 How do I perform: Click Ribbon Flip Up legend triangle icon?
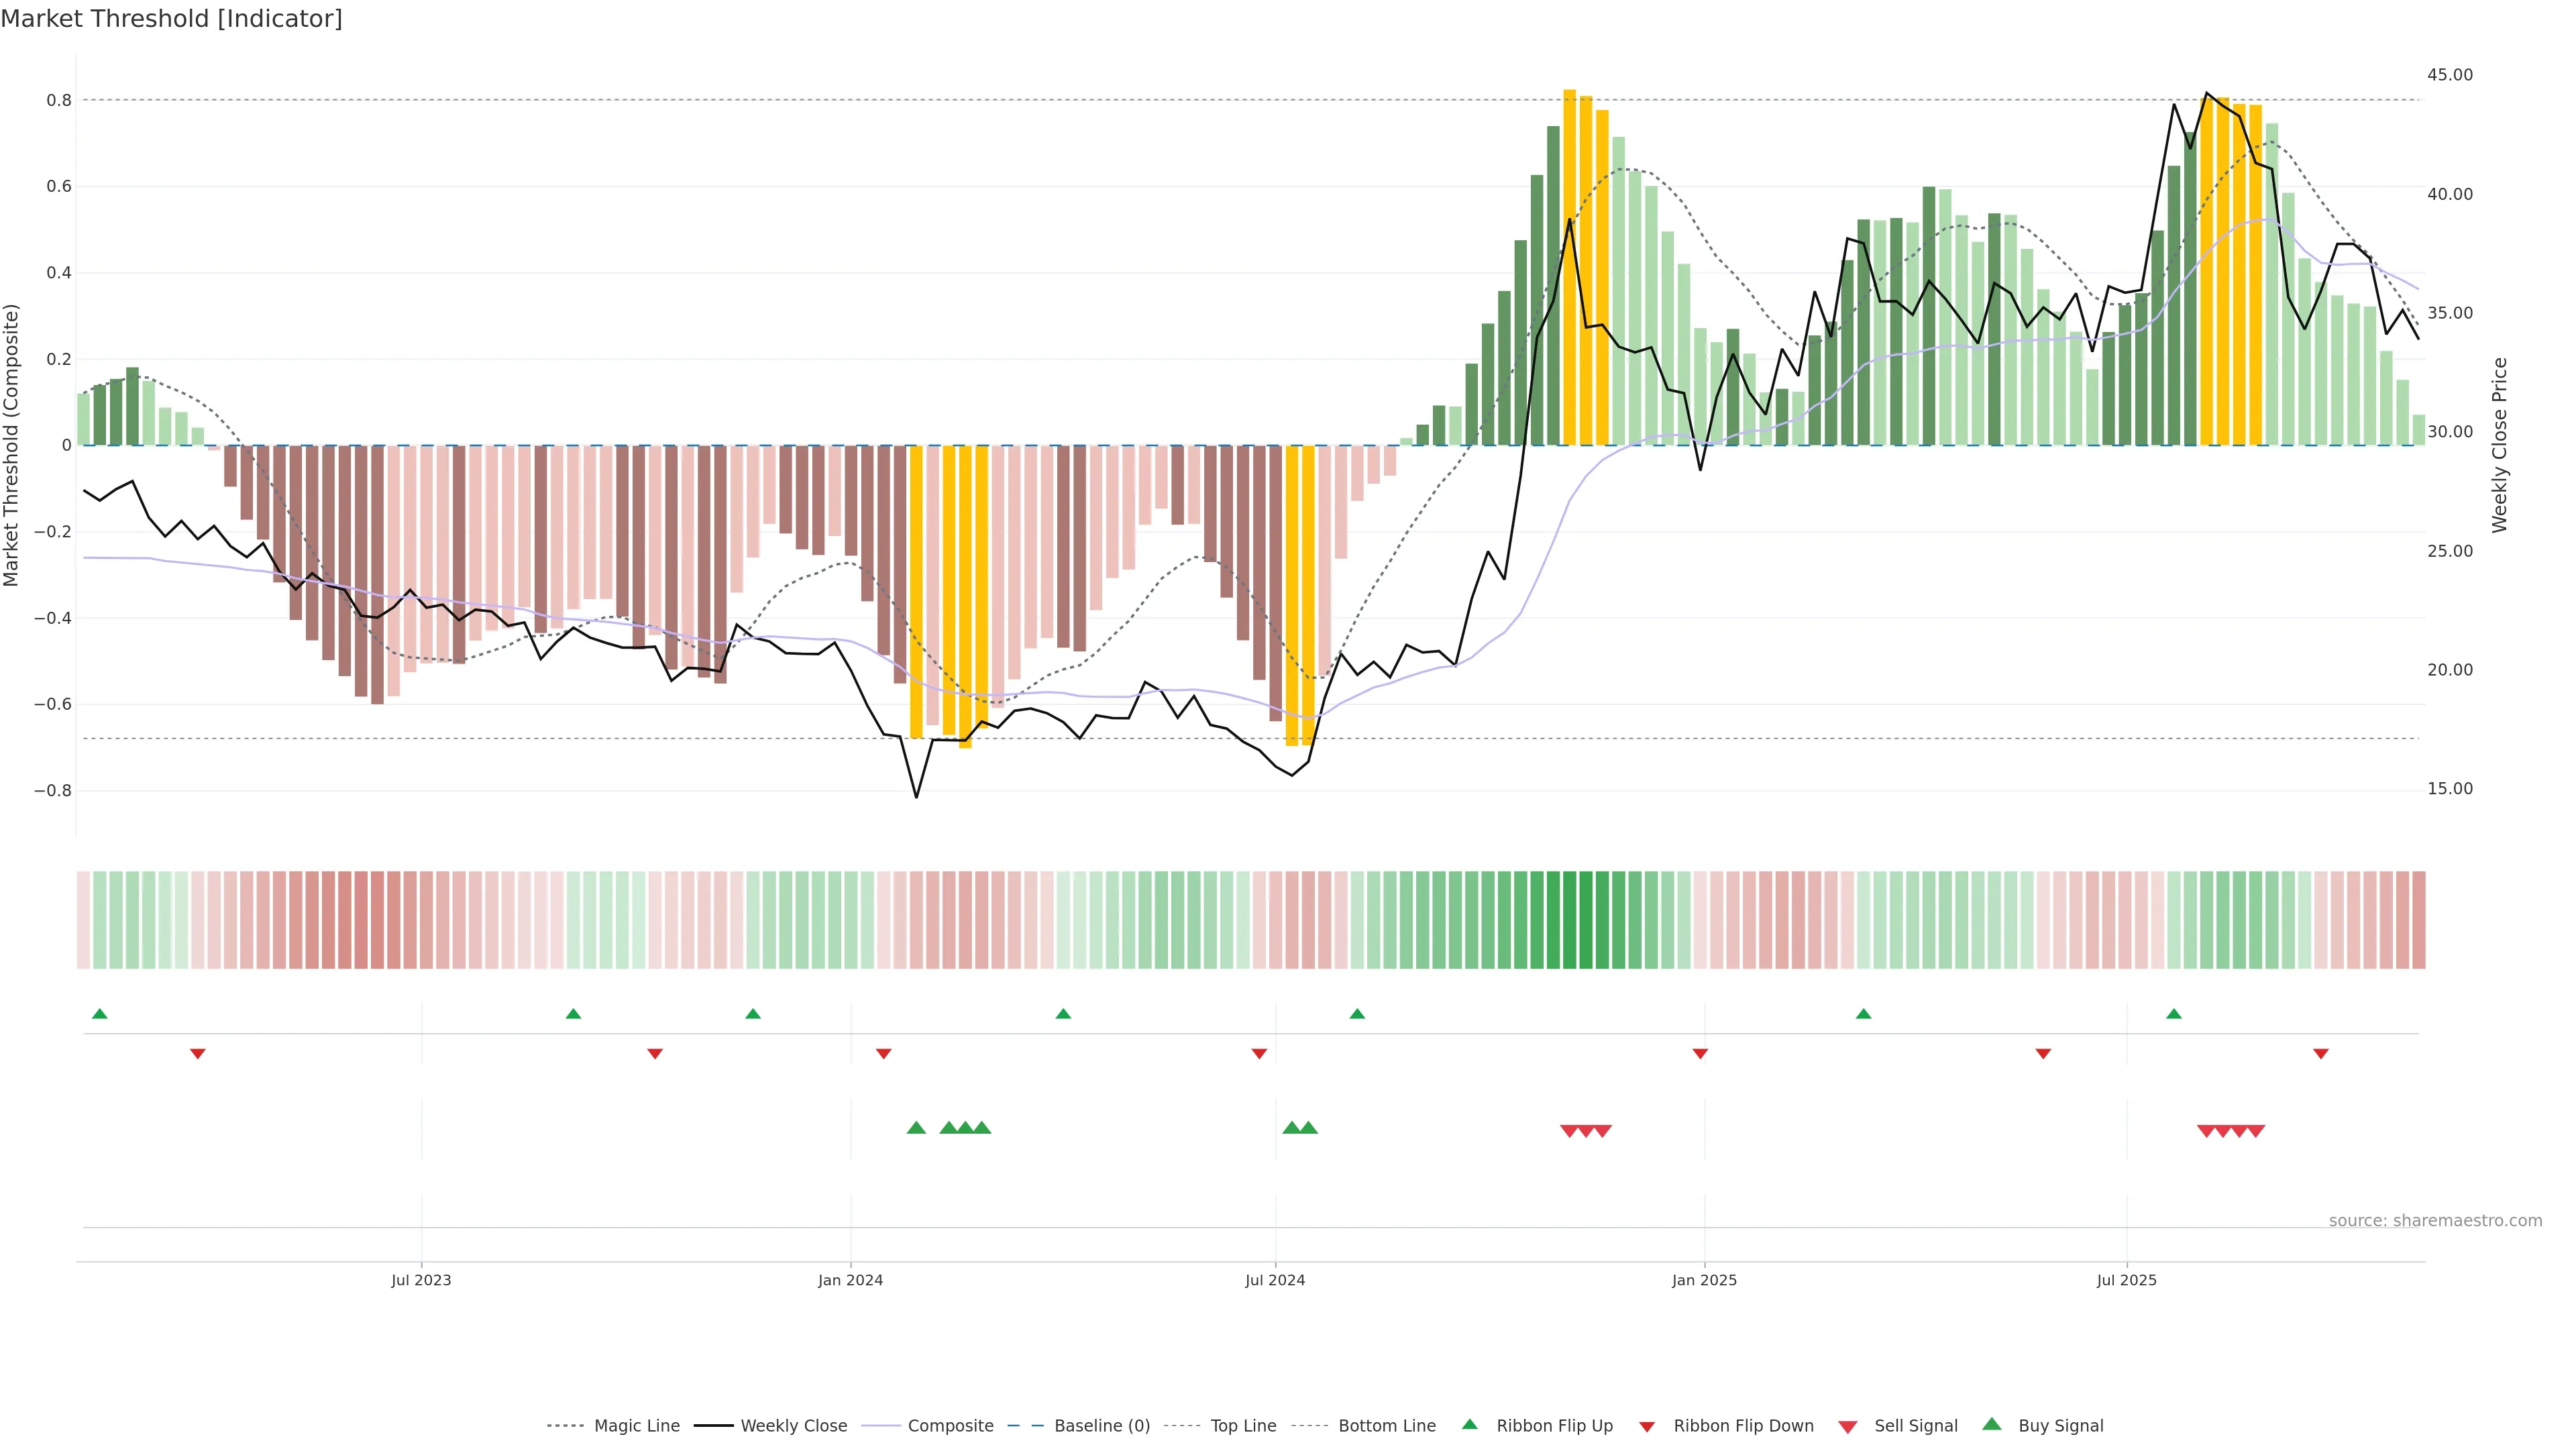pos(1469,1425)
